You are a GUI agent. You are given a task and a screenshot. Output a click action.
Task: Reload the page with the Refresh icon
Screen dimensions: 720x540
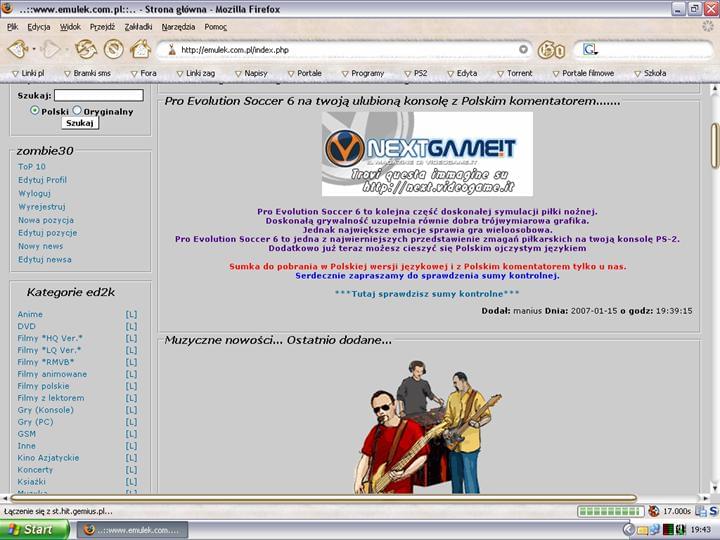point(86,49)
